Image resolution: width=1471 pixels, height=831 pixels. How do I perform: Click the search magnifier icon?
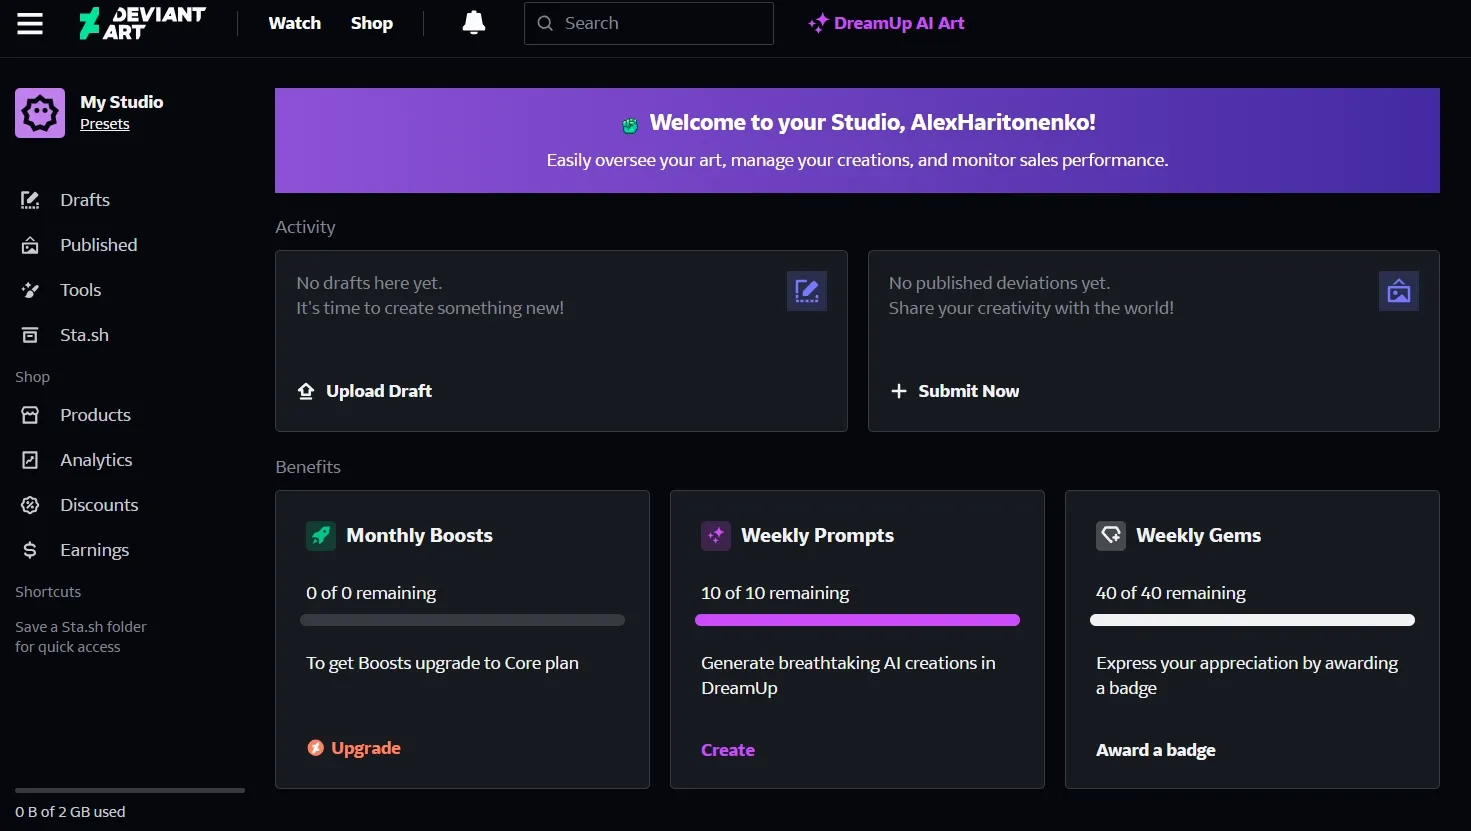coord(545,23)
